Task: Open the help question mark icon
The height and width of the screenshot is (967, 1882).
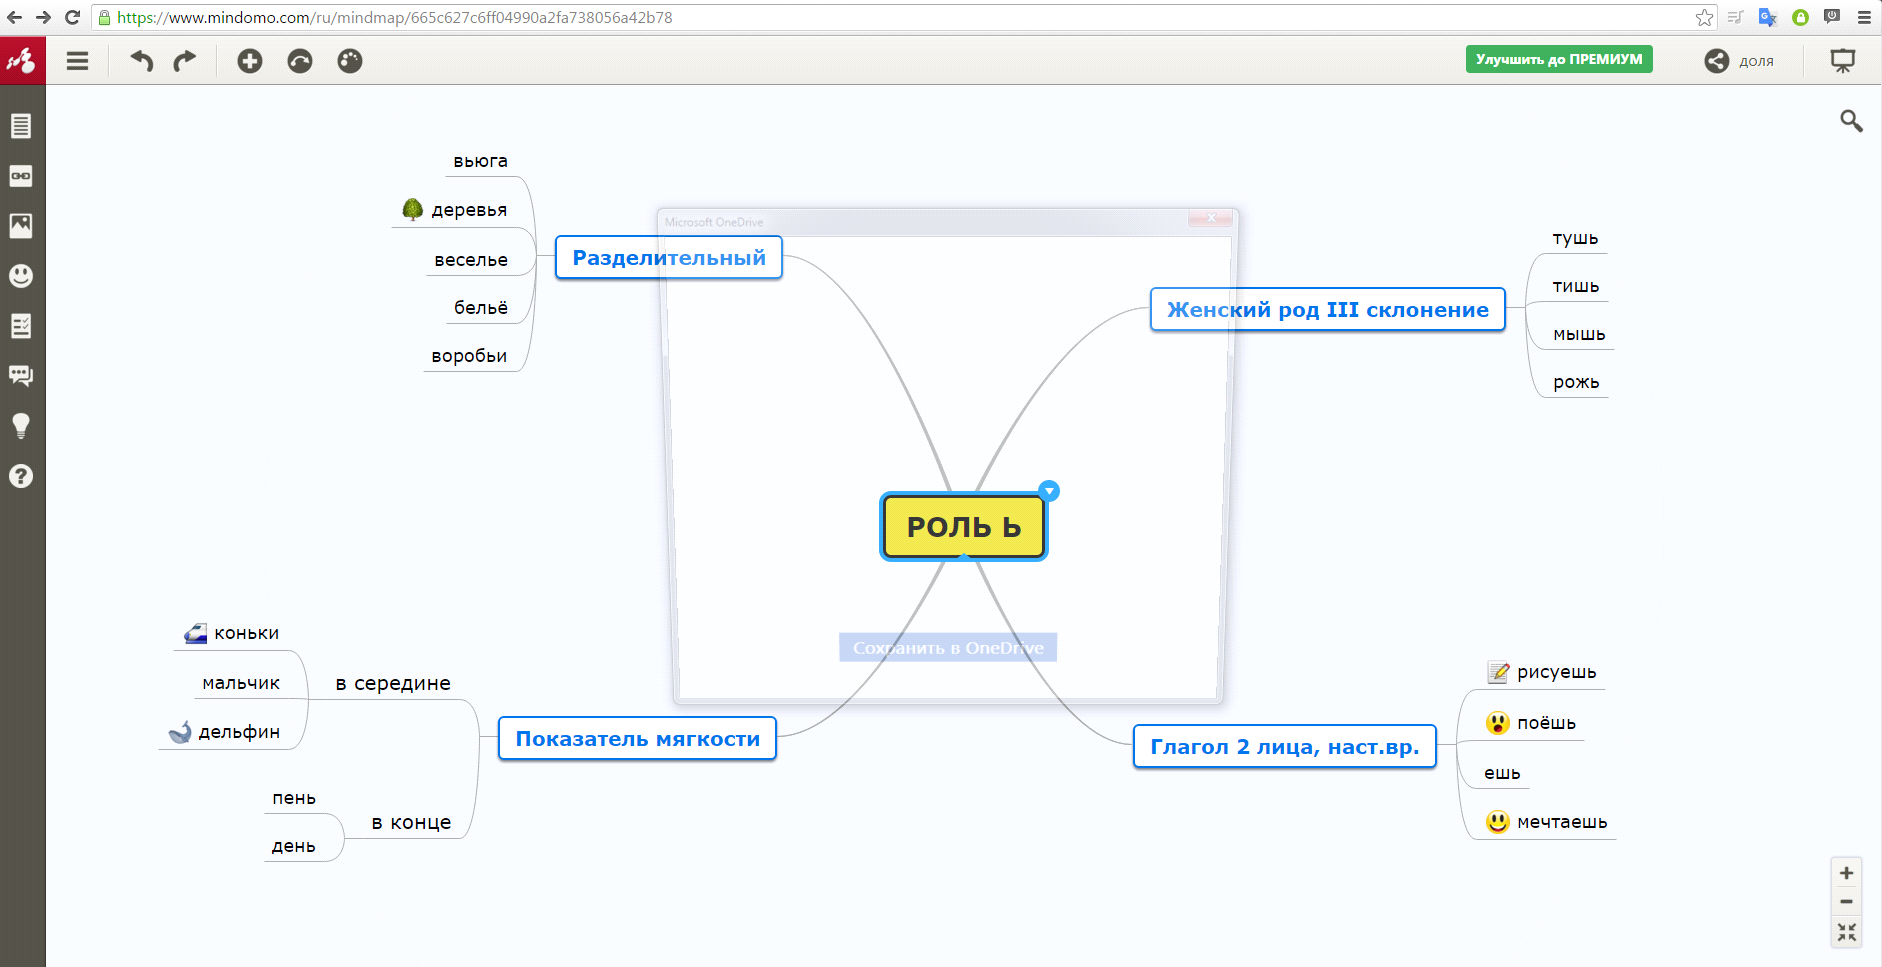Action: 21,476
